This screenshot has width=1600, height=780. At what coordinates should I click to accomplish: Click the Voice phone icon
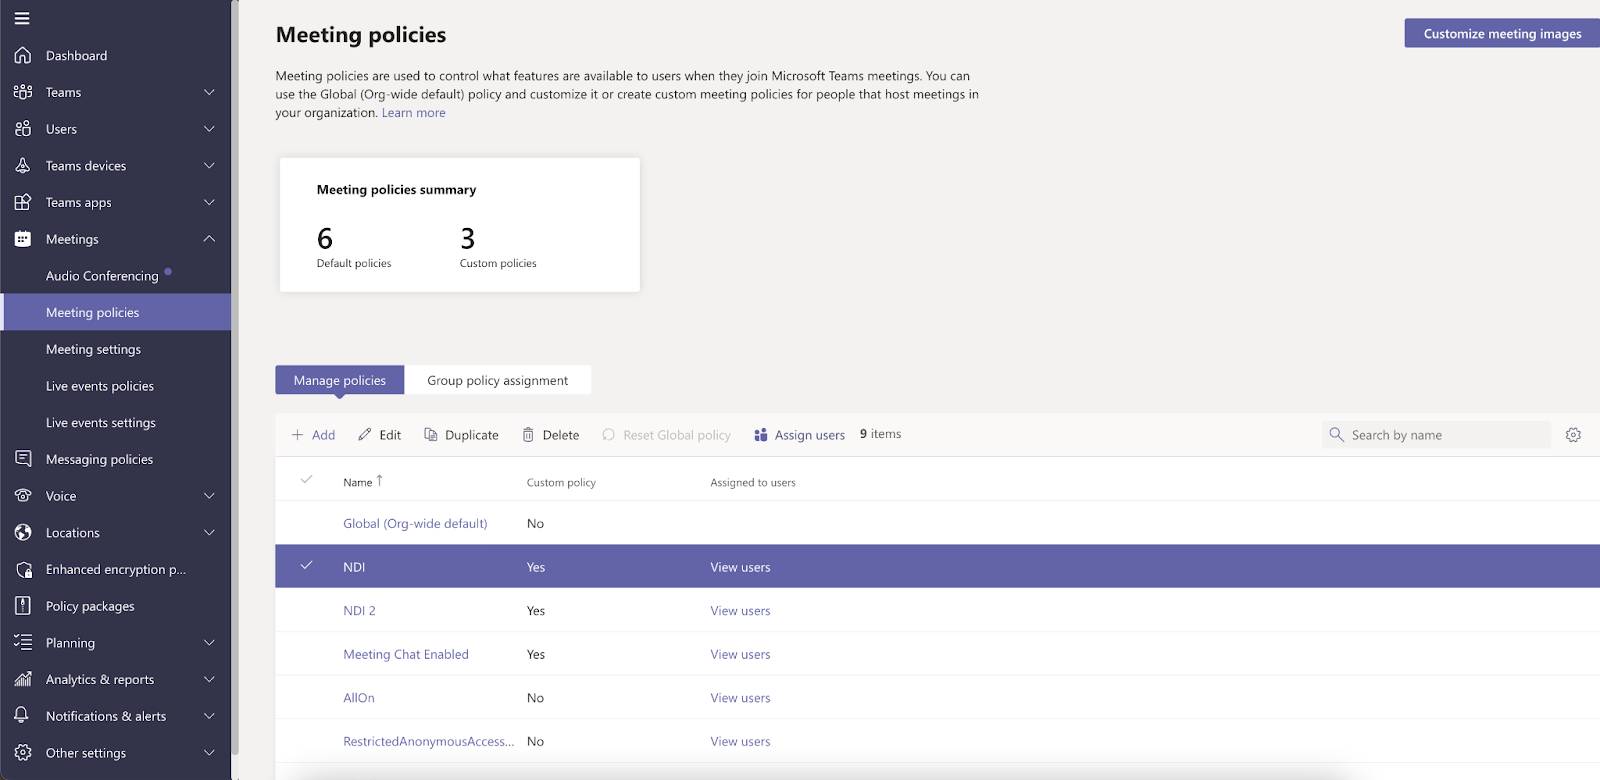(23, 496)
